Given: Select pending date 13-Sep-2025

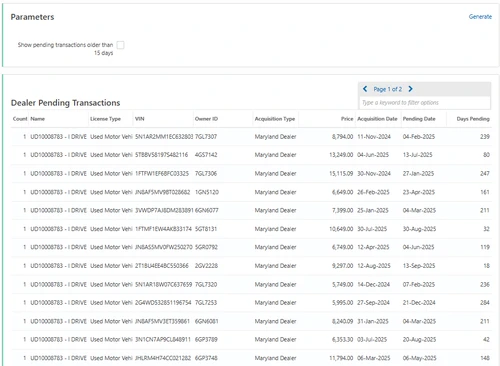Looking at the screenshot, I should coord(419,266).
